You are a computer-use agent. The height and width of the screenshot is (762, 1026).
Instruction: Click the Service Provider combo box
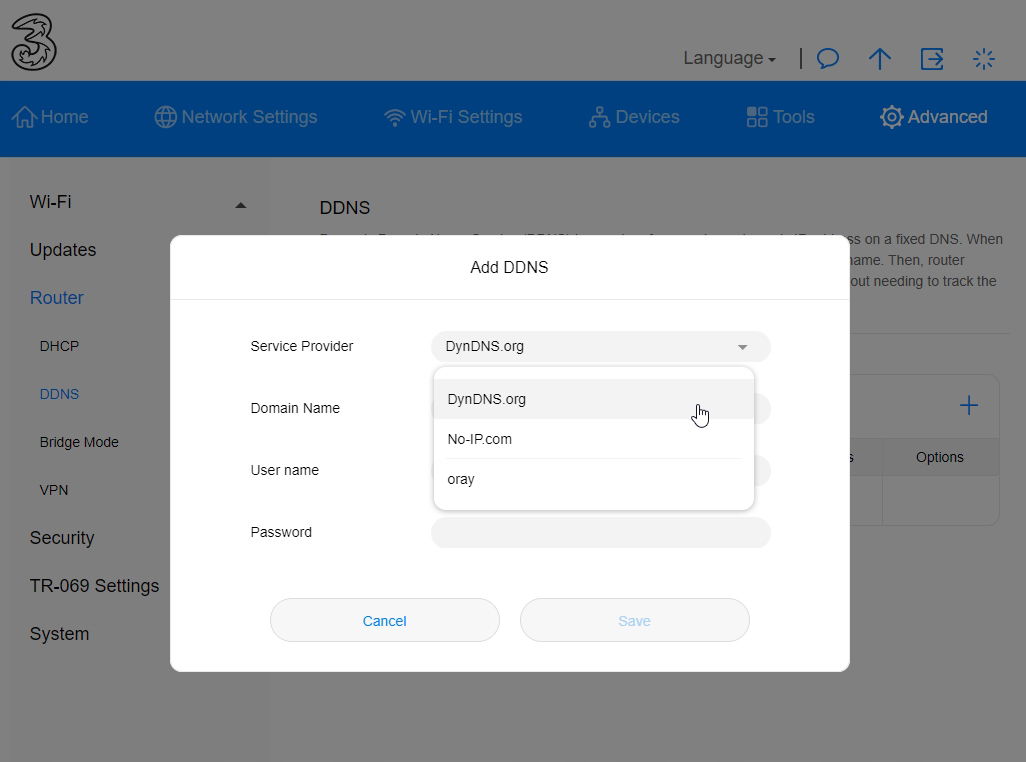(x=601, y=347)
